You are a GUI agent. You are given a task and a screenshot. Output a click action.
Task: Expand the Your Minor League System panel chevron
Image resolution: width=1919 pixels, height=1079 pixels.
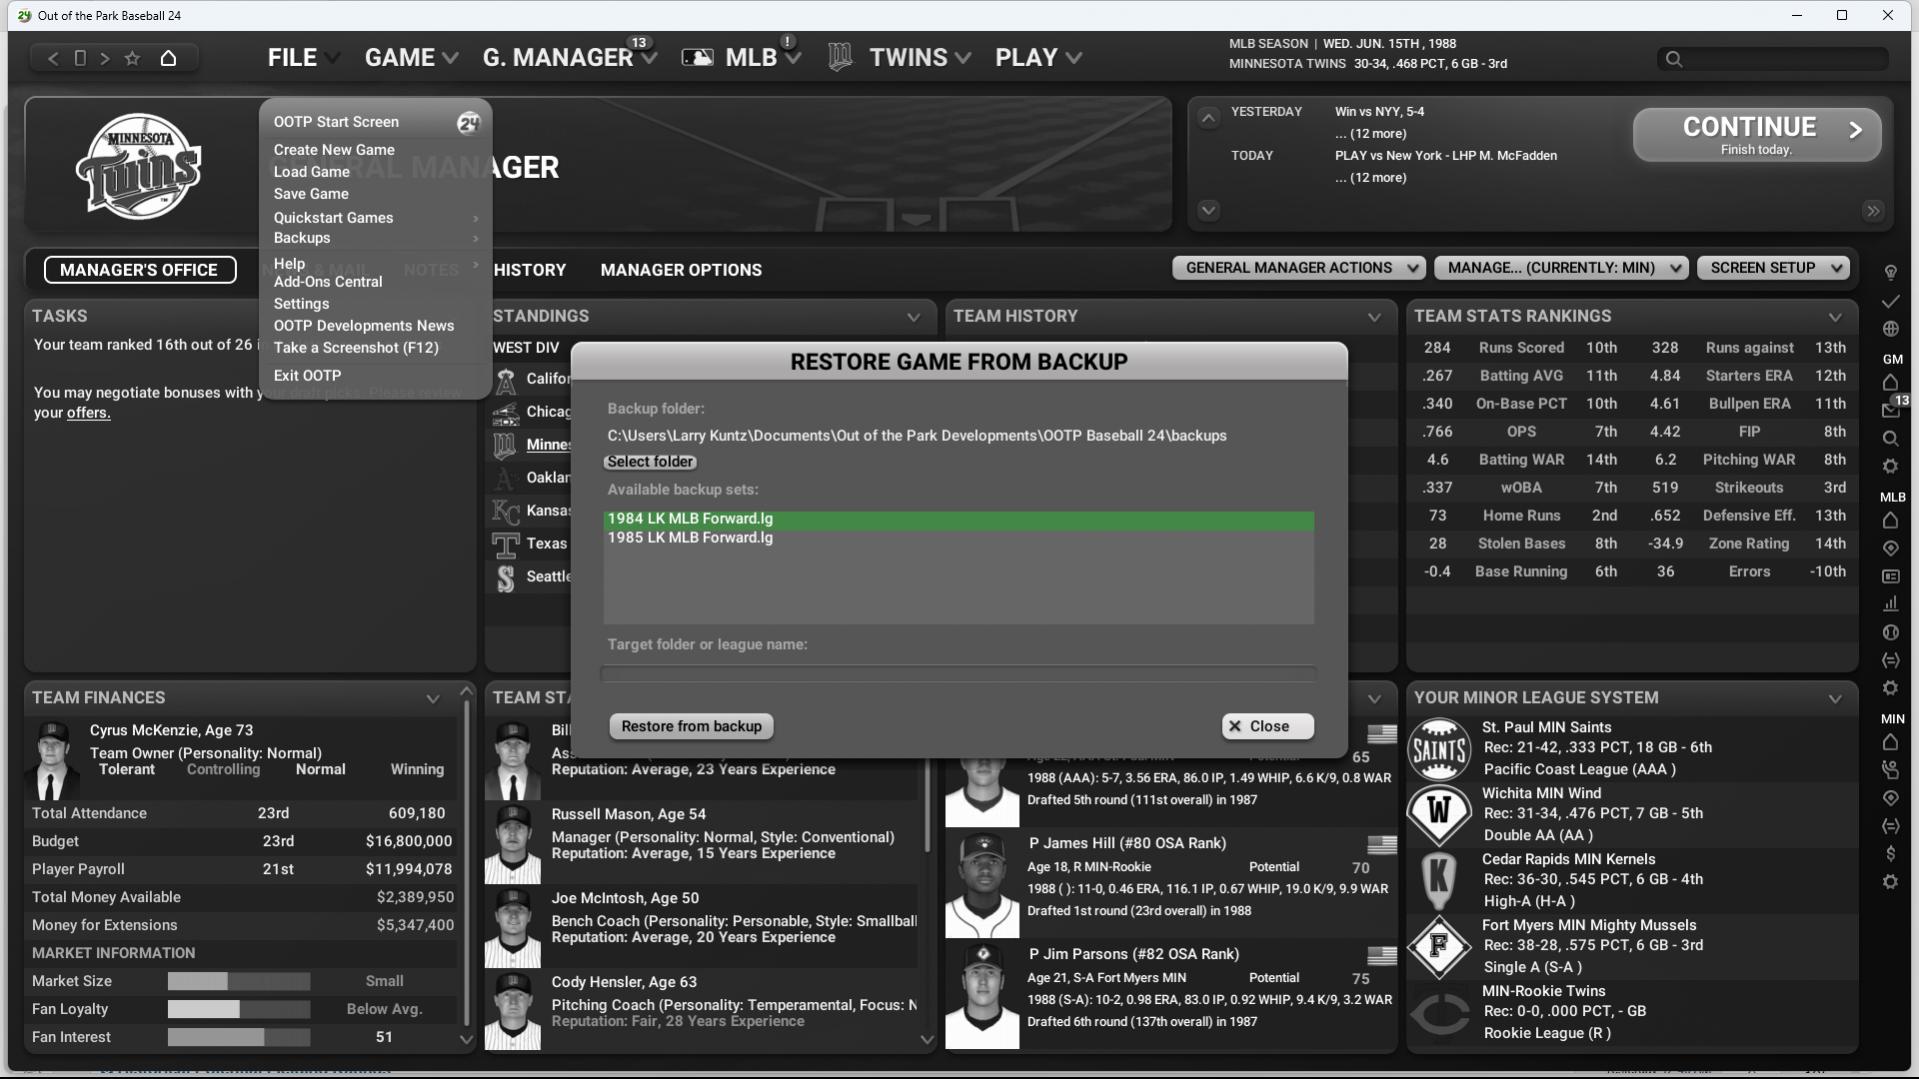[x=1835, y=699]
